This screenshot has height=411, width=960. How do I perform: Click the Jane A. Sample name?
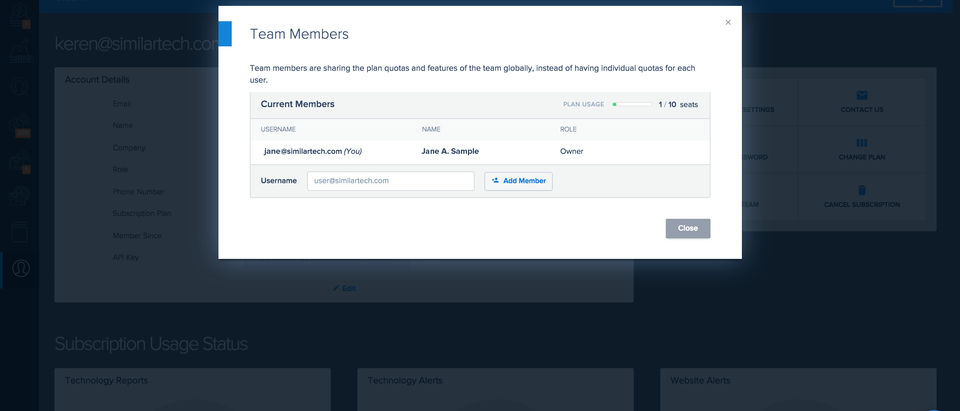(x=450, y=151)
